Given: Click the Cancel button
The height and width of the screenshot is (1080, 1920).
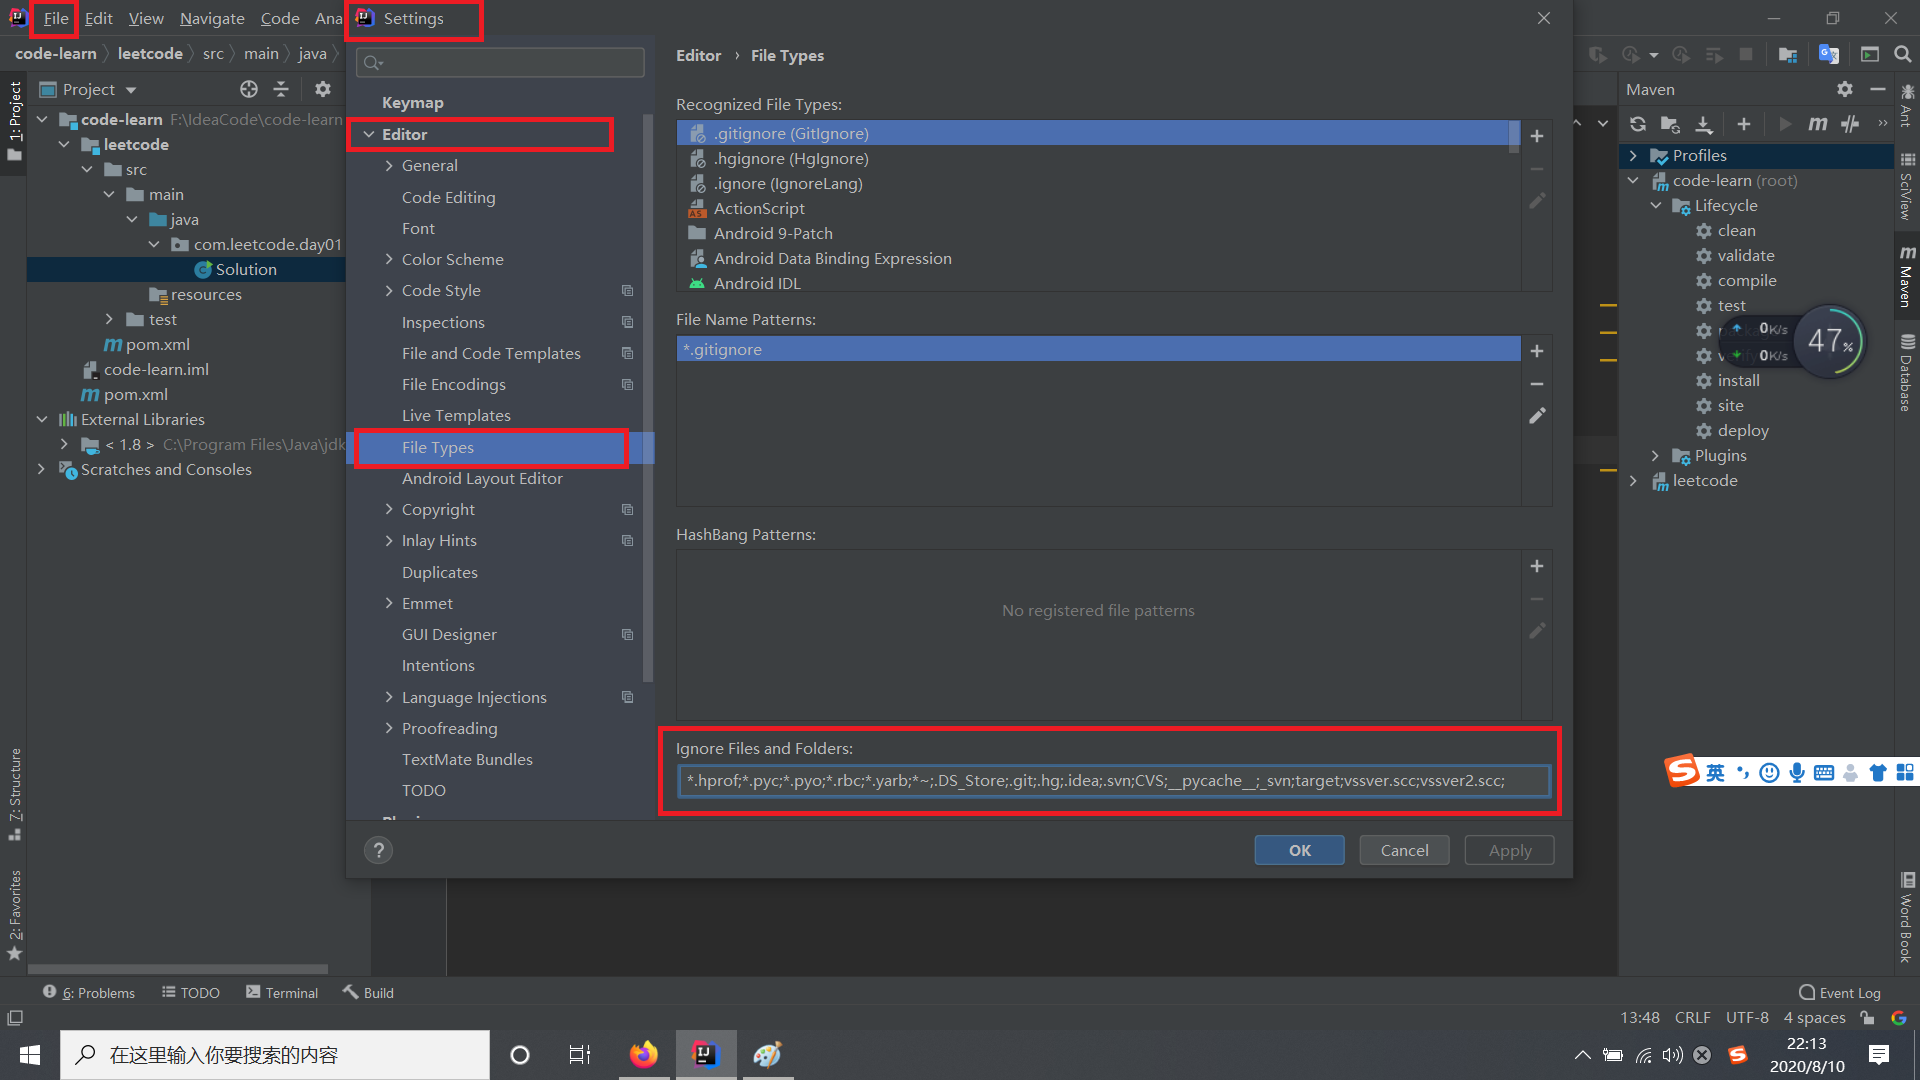Looking at the screenshot, I should (1404, 850).
